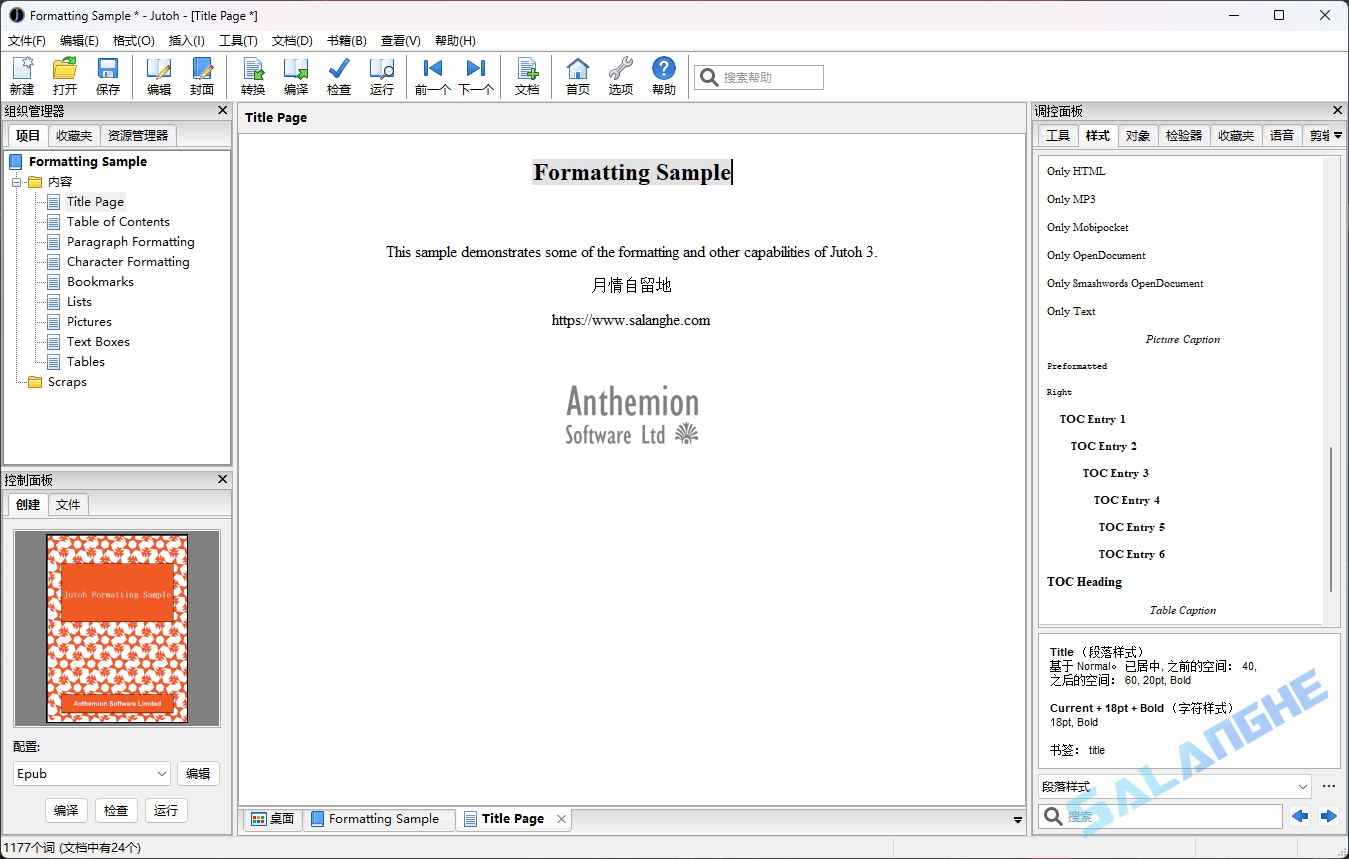Run document conversion with 转换 icon
The height and width of the screenshot is (859, 1349).
253,76
